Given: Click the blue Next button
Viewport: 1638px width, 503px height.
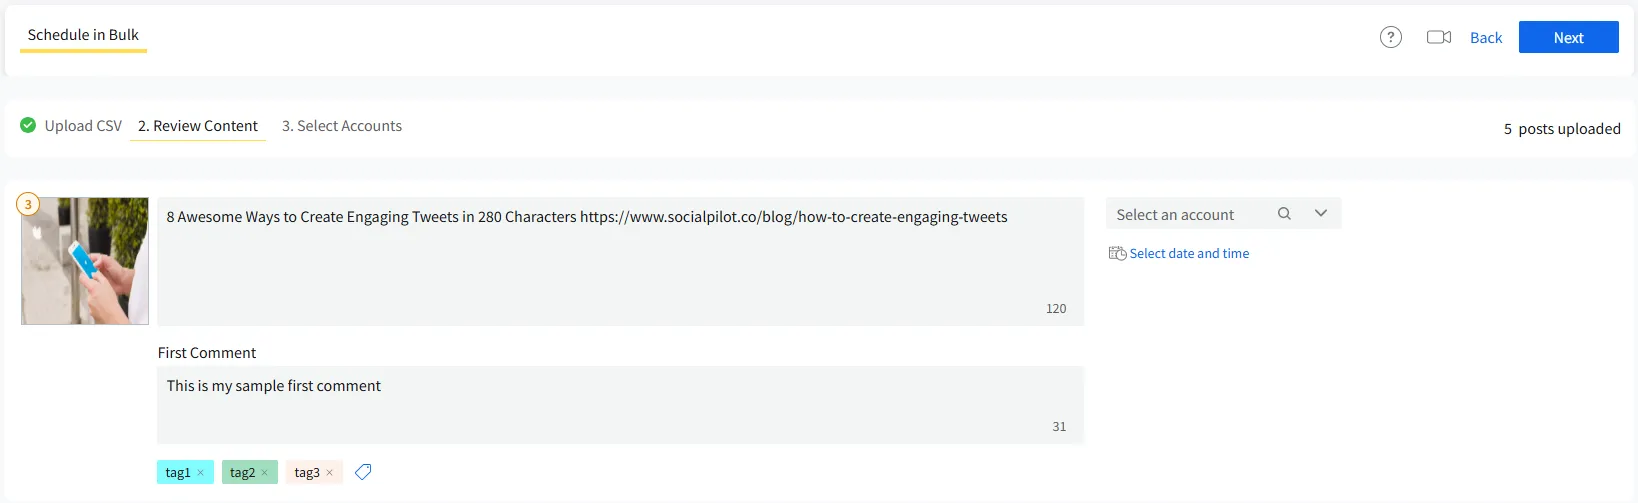Looking at the screenshot, I should coord(1568,37).
